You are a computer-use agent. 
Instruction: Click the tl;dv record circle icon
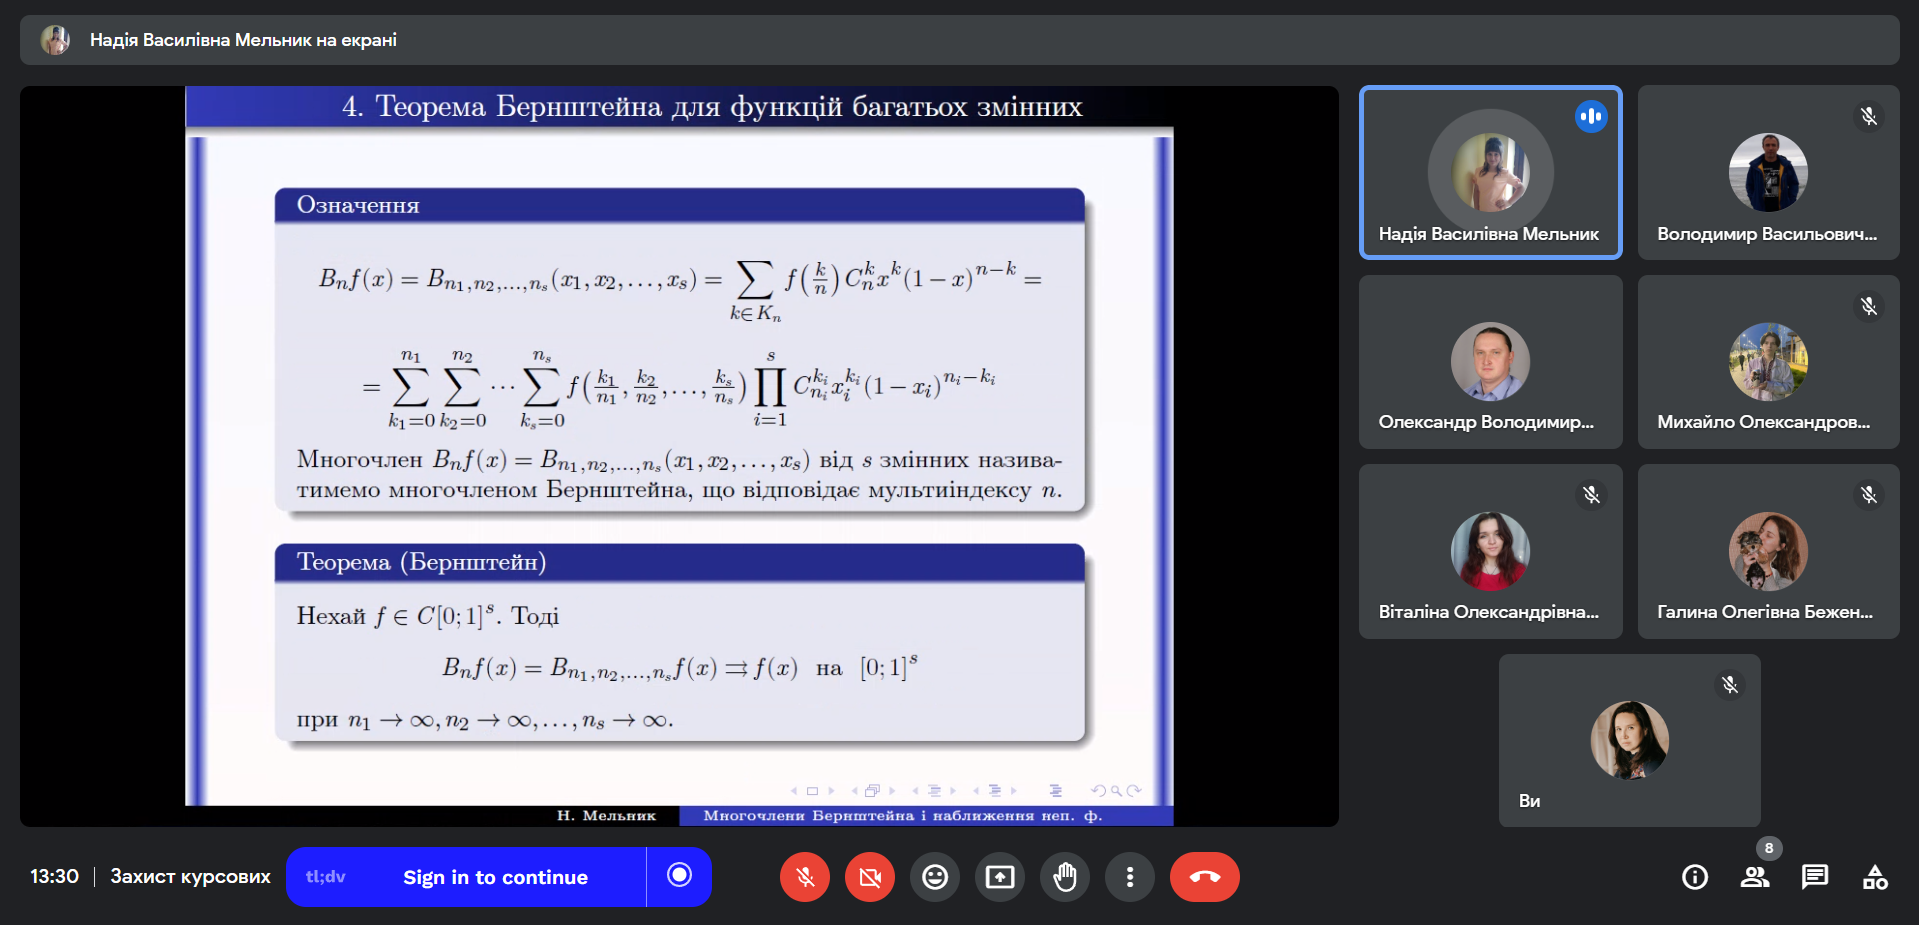(x=680, y=876)
